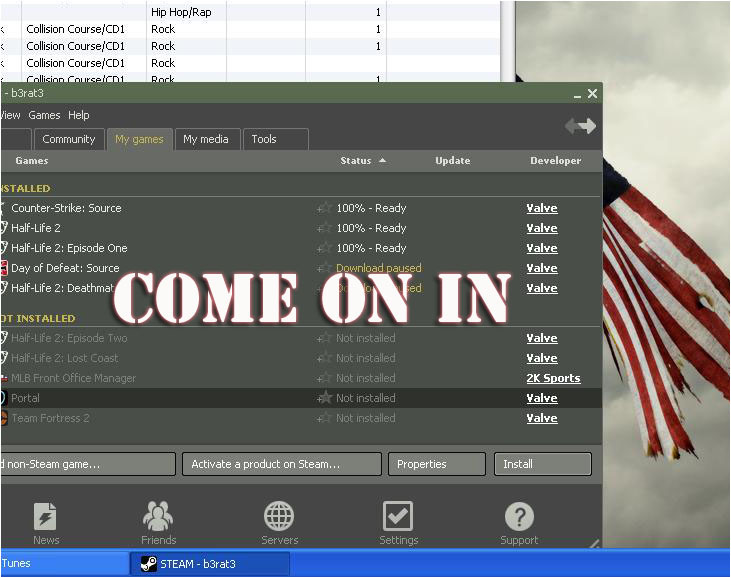Open Valve link for Half-Life 2: Episode One
The image size is (731, 578).
(x=542, y=248)
